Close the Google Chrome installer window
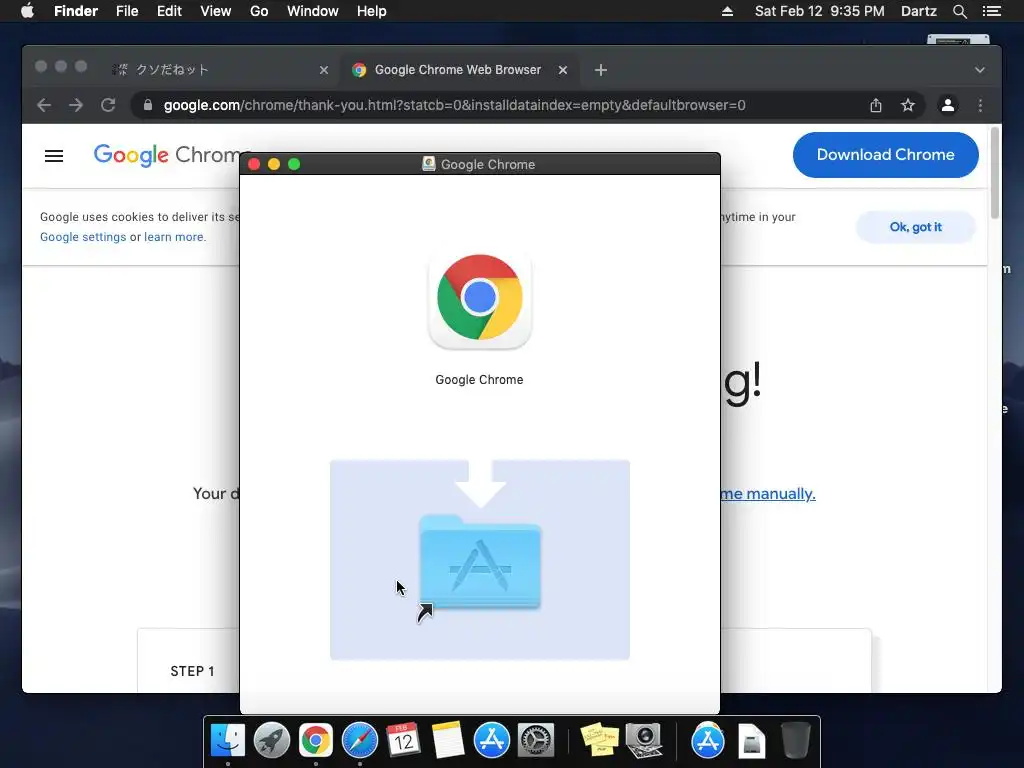 [x=254, y=165]
